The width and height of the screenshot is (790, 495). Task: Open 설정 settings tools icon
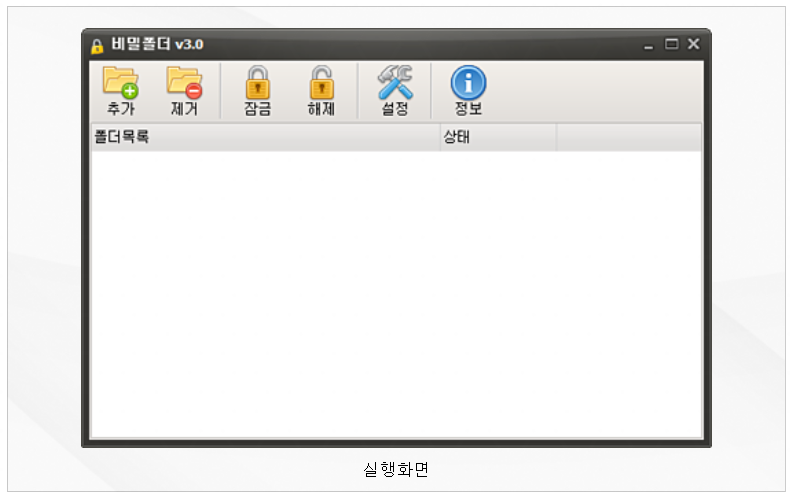pos(395,90)
